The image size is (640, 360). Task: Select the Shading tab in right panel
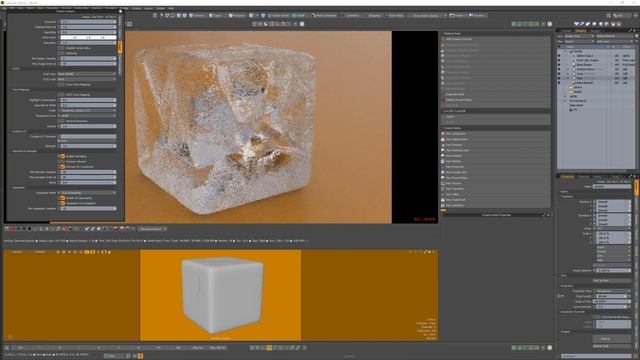(580, 31)
